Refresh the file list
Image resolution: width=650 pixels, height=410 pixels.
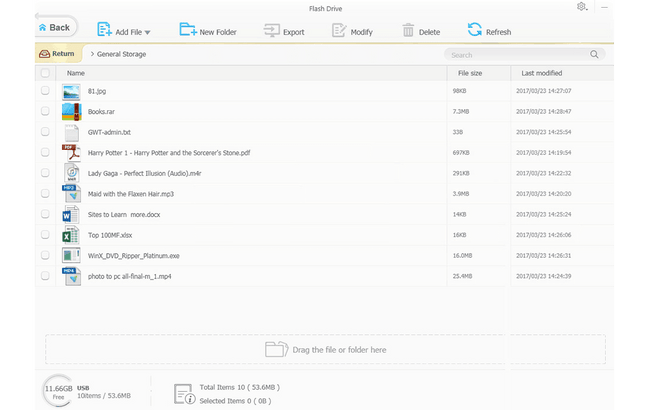coord(474,30)
